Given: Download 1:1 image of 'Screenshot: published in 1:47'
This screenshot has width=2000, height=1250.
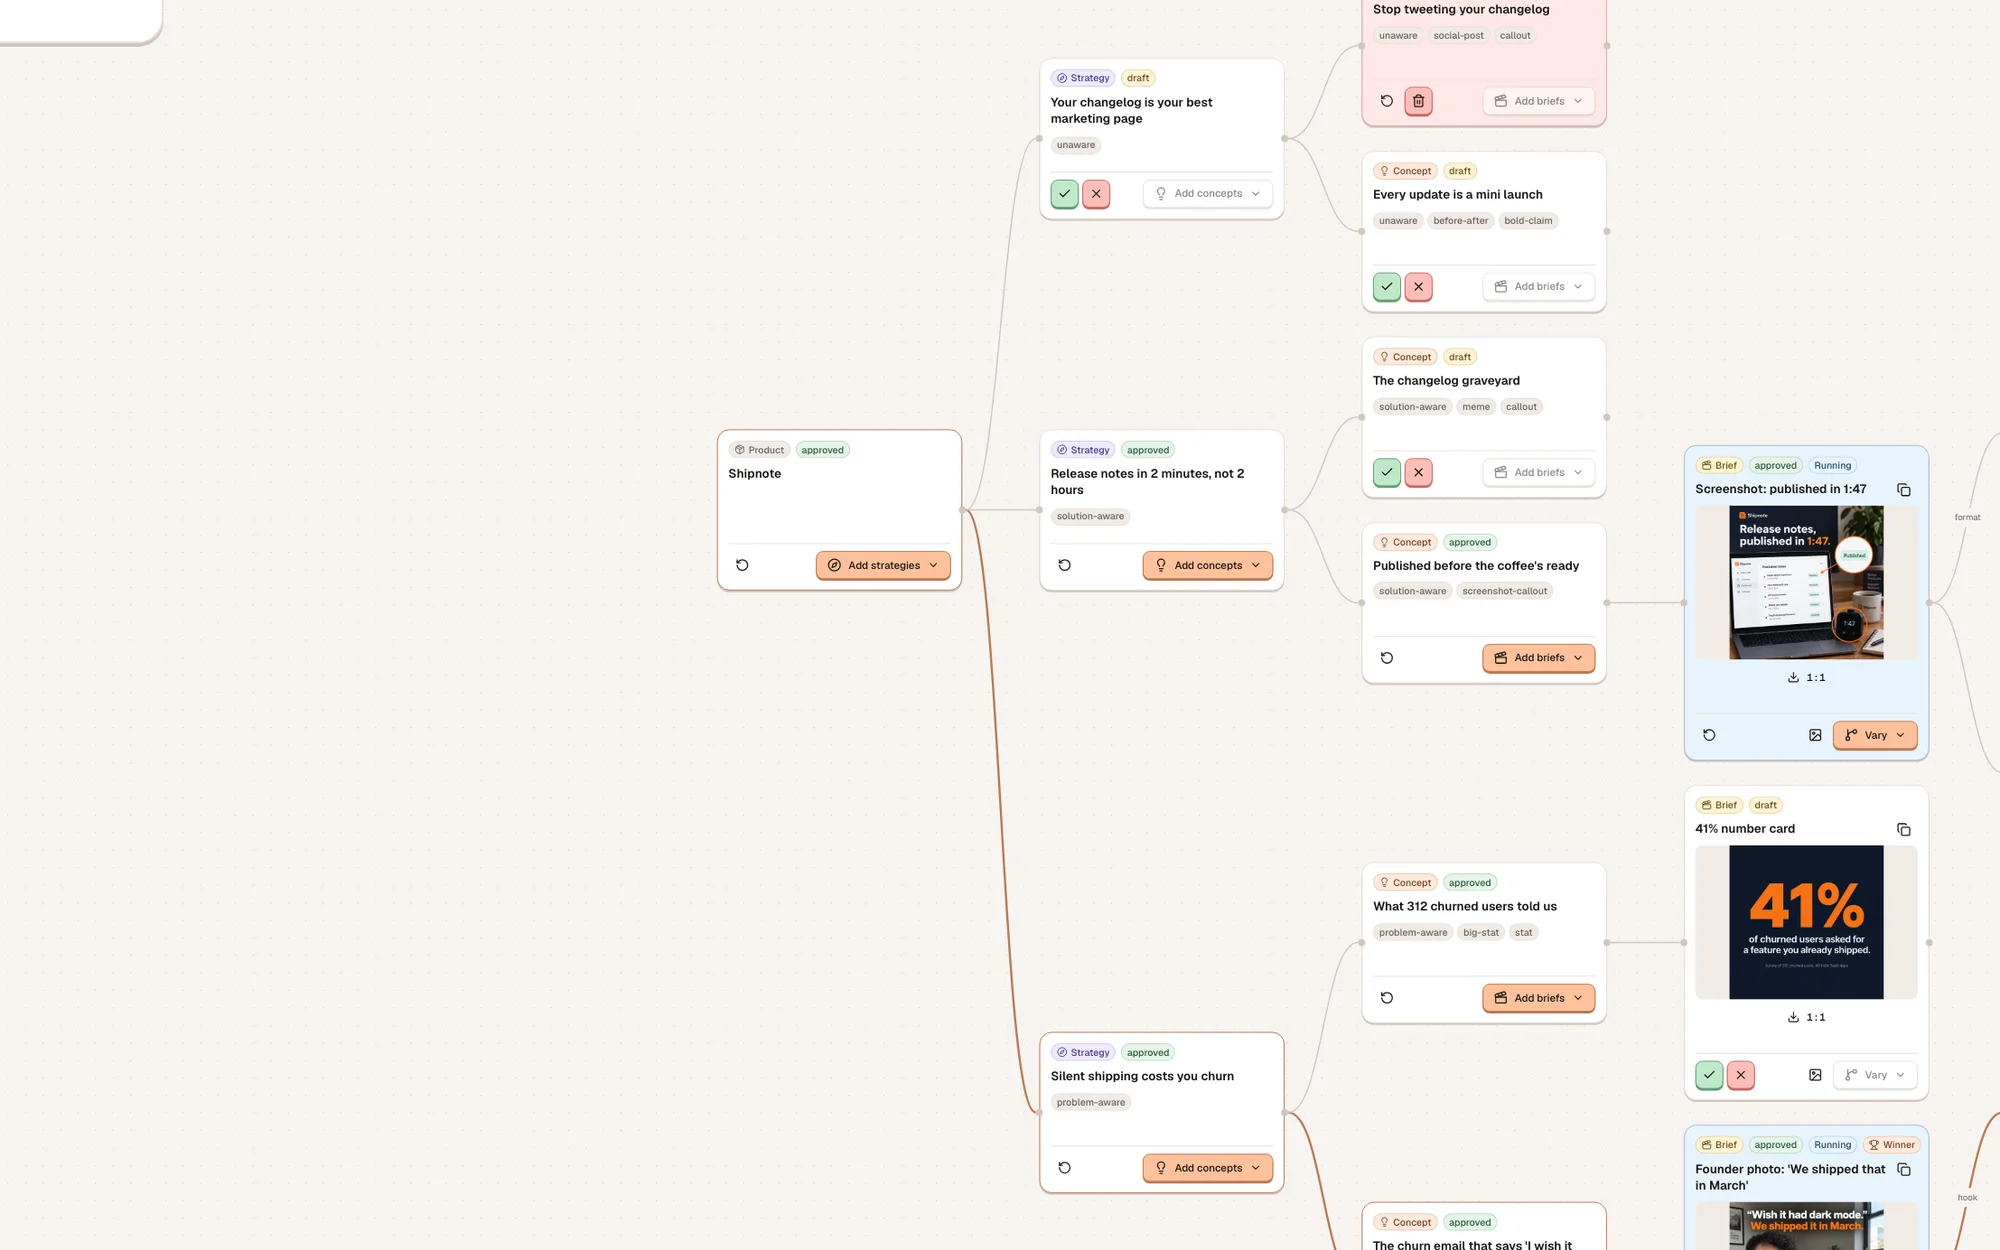Looking at the screenshot, I should [x=1806, y=678].
